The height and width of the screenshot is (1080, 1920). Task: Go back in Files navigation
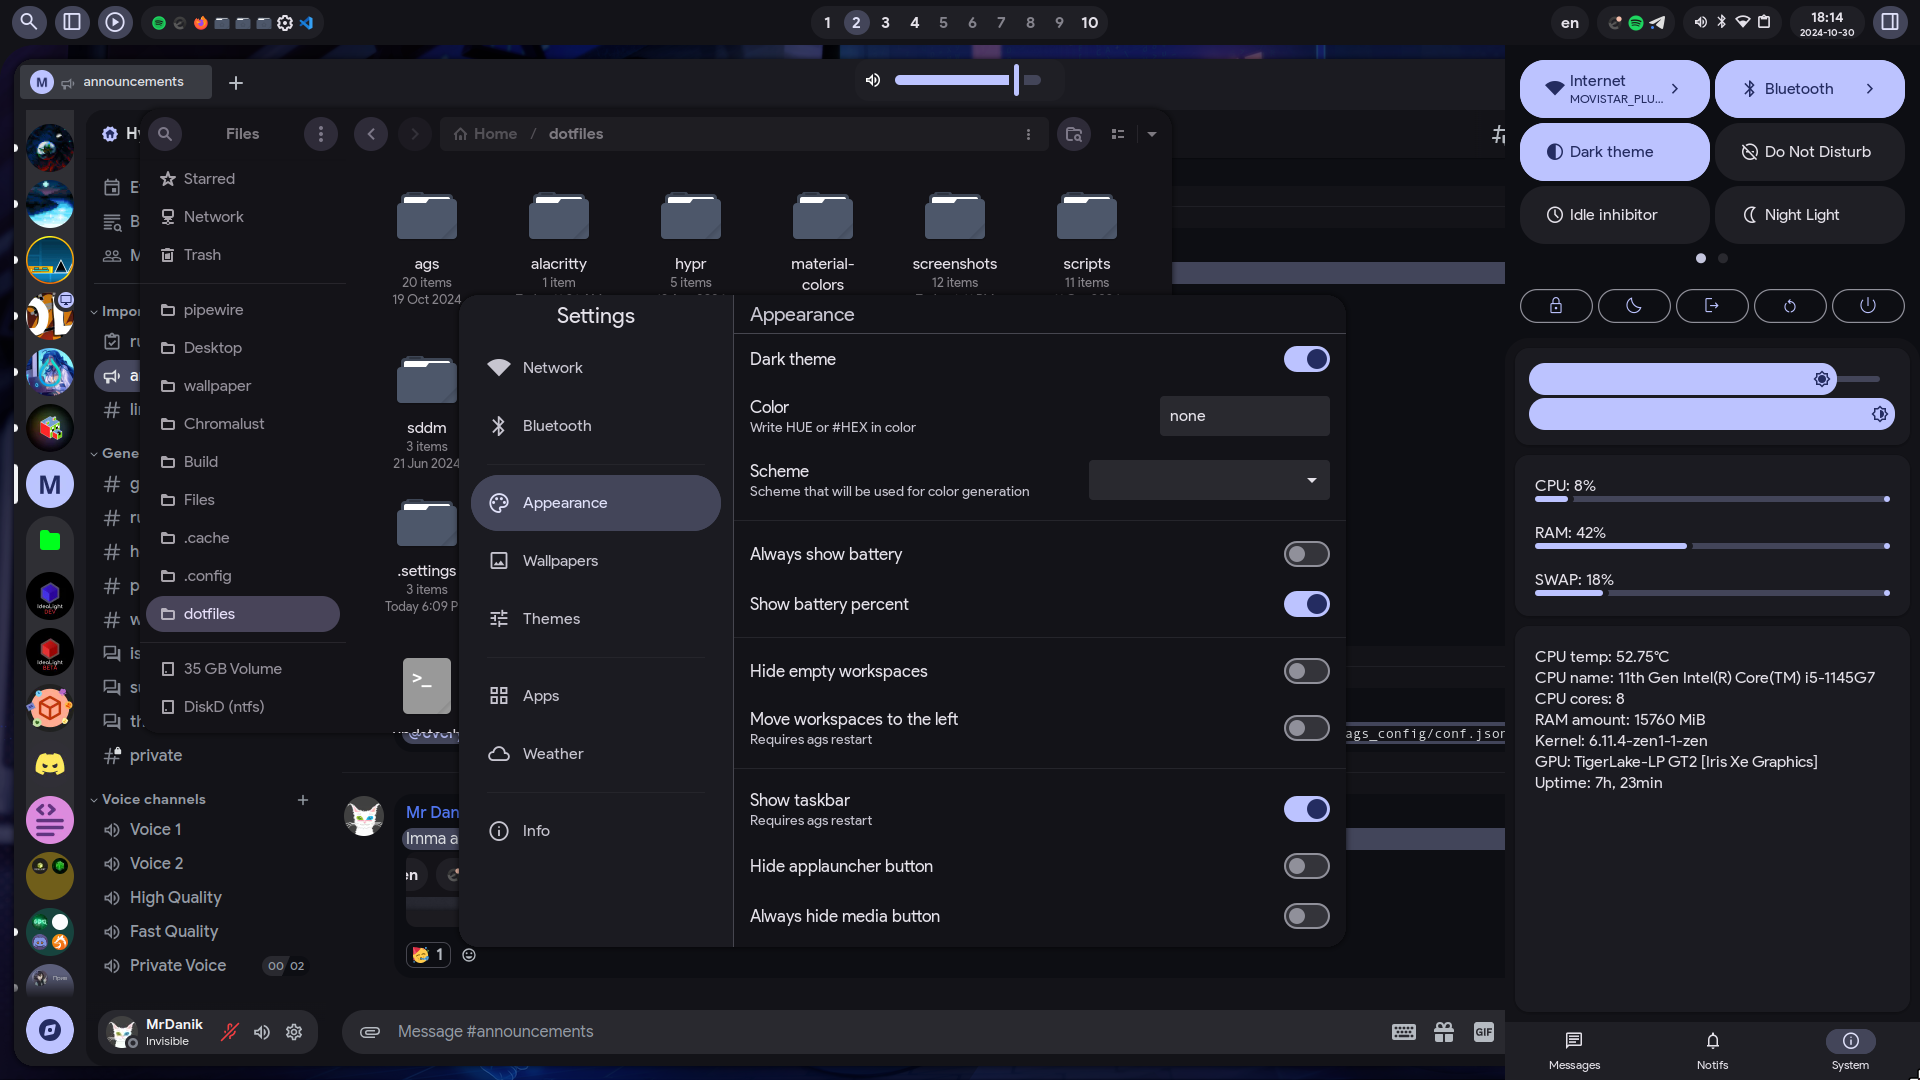[371, 134]
